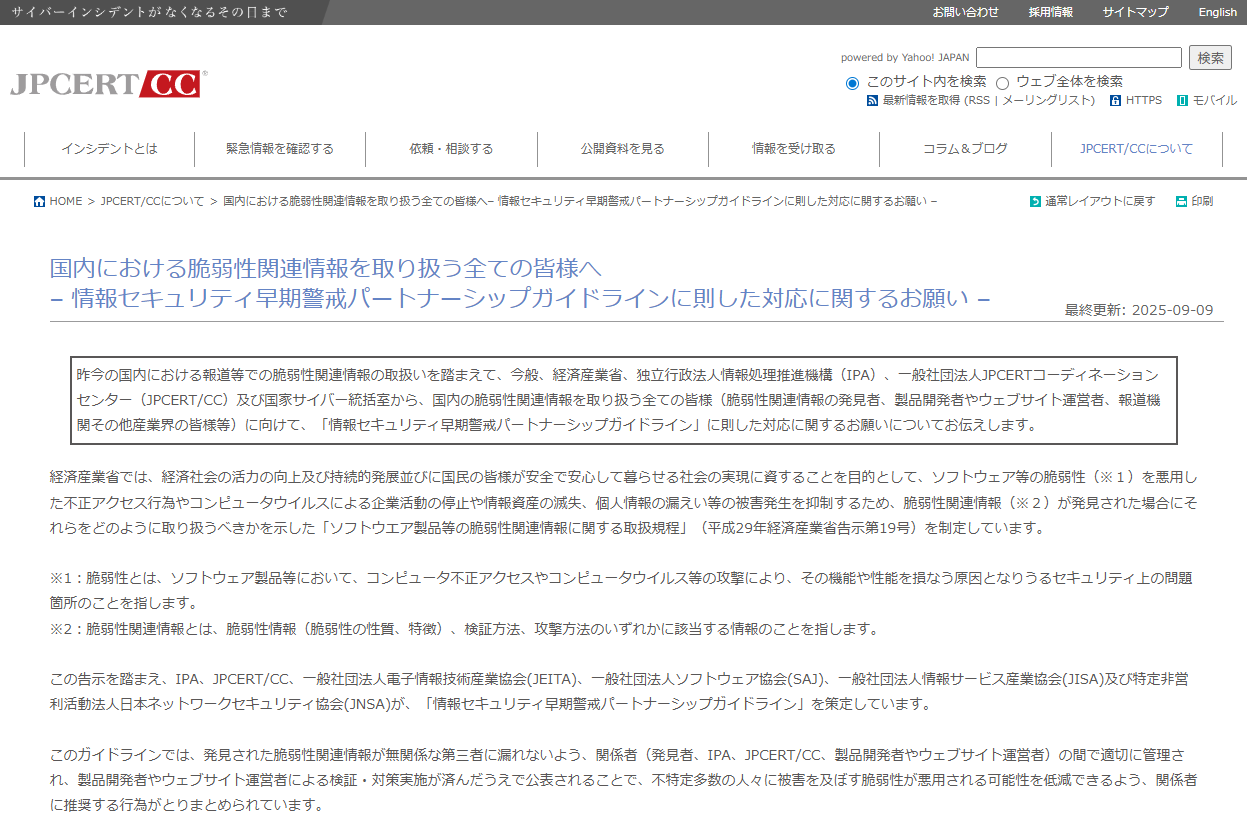Select ウェブ全体を検索 radio button

click(x=1002, y=82)
